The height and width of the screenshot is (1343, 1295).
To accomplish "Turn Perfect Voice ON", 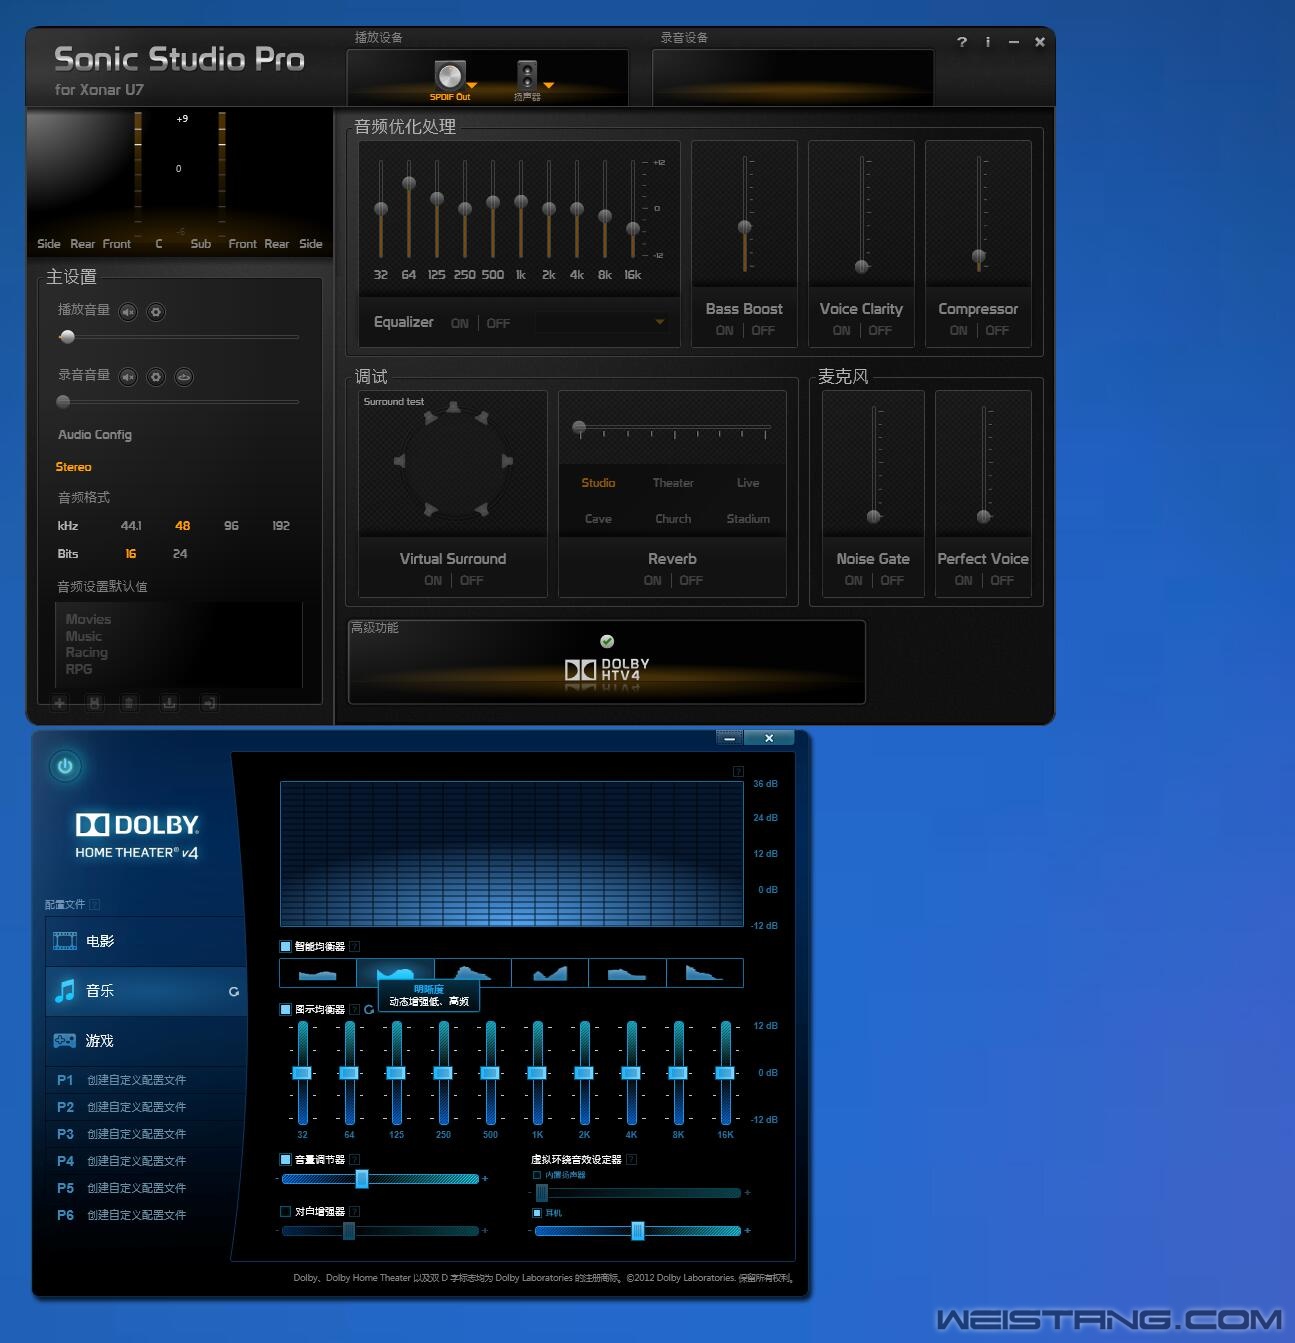I will point(963,581).
